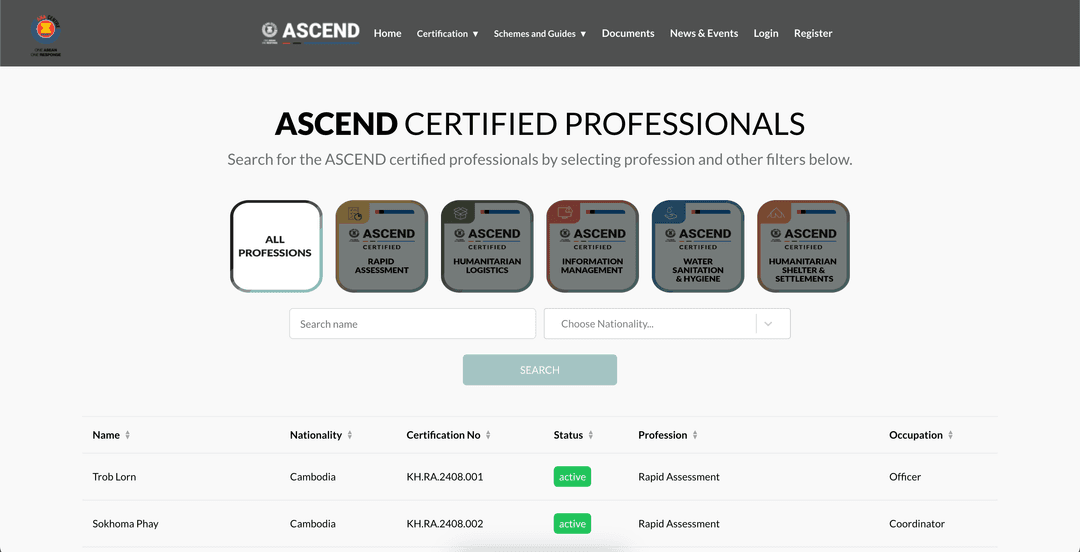Click Rapid Assessment in Sokhoma Phay's row
1080x552 pixels.
tap(679, 524)
